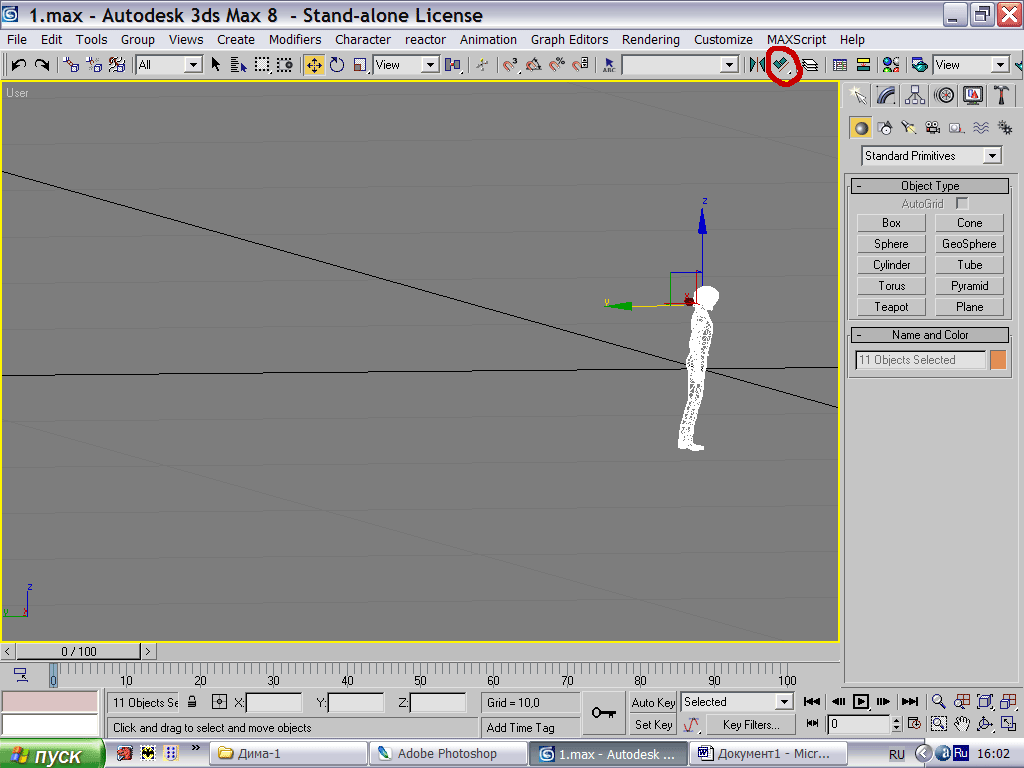Open the reference coordinate View dropdown

pos(406,65)
